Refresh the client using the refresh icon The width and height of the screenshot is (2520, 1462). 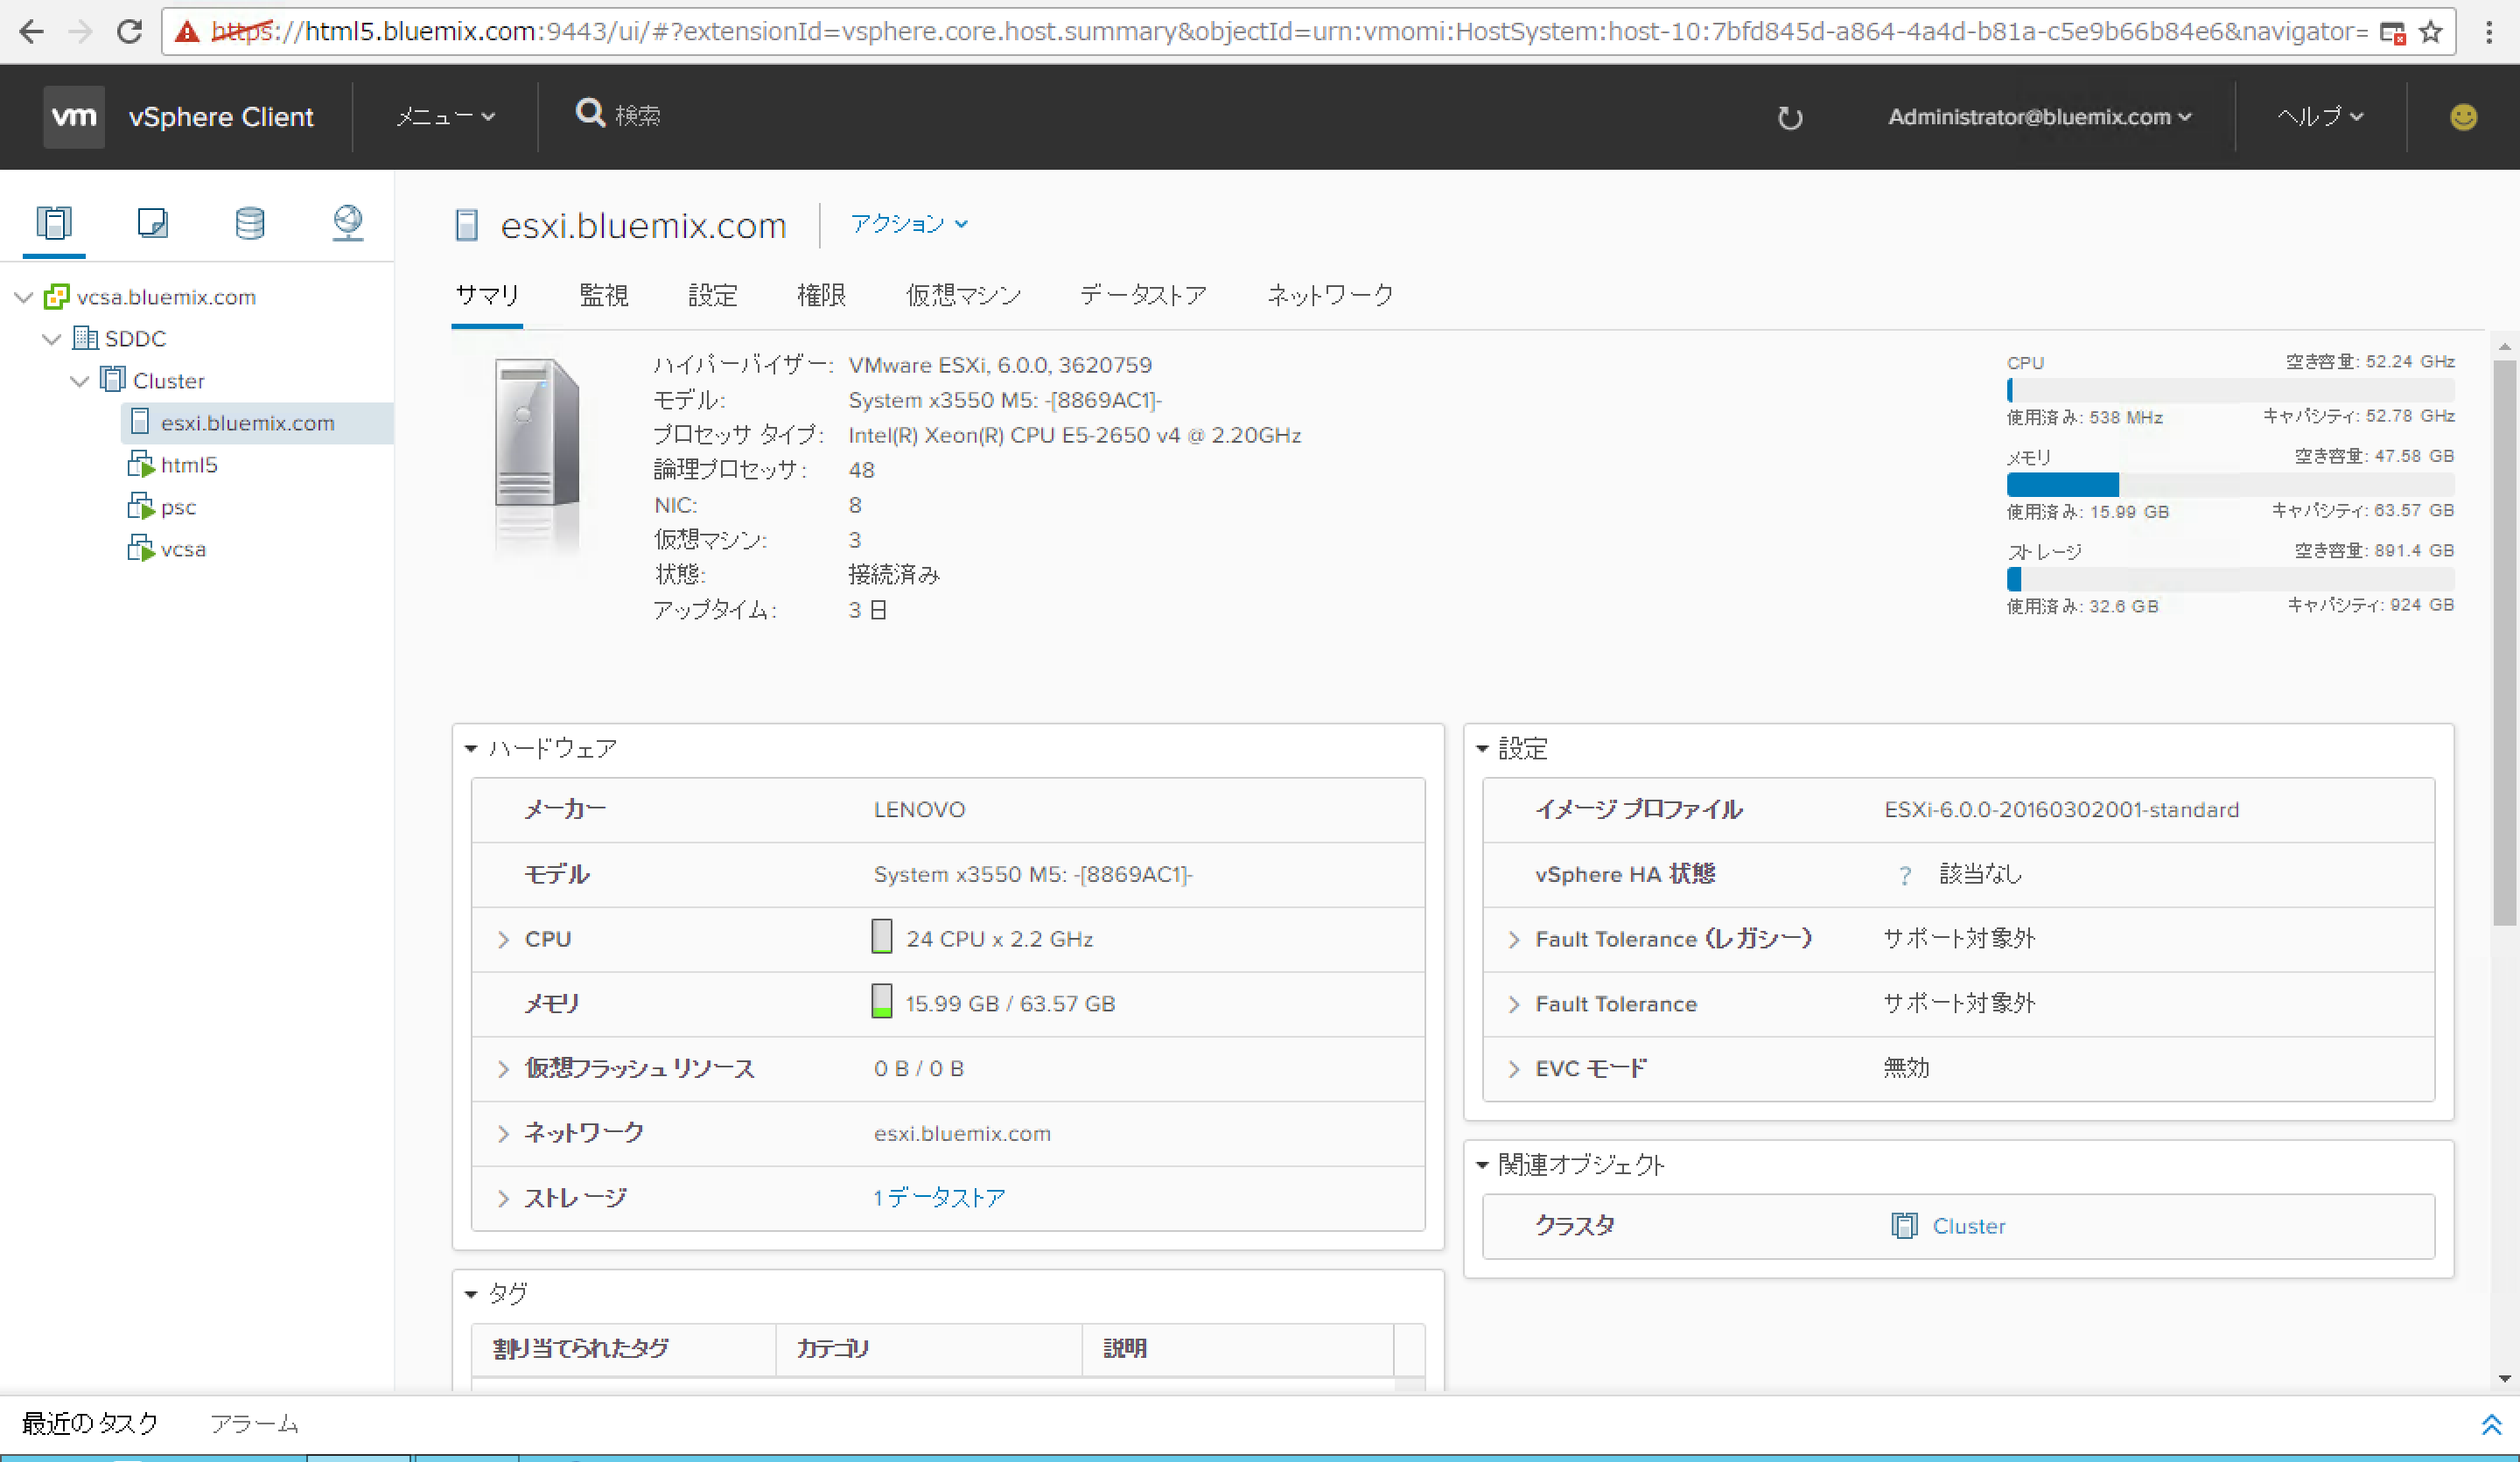tap(1789, 117)
